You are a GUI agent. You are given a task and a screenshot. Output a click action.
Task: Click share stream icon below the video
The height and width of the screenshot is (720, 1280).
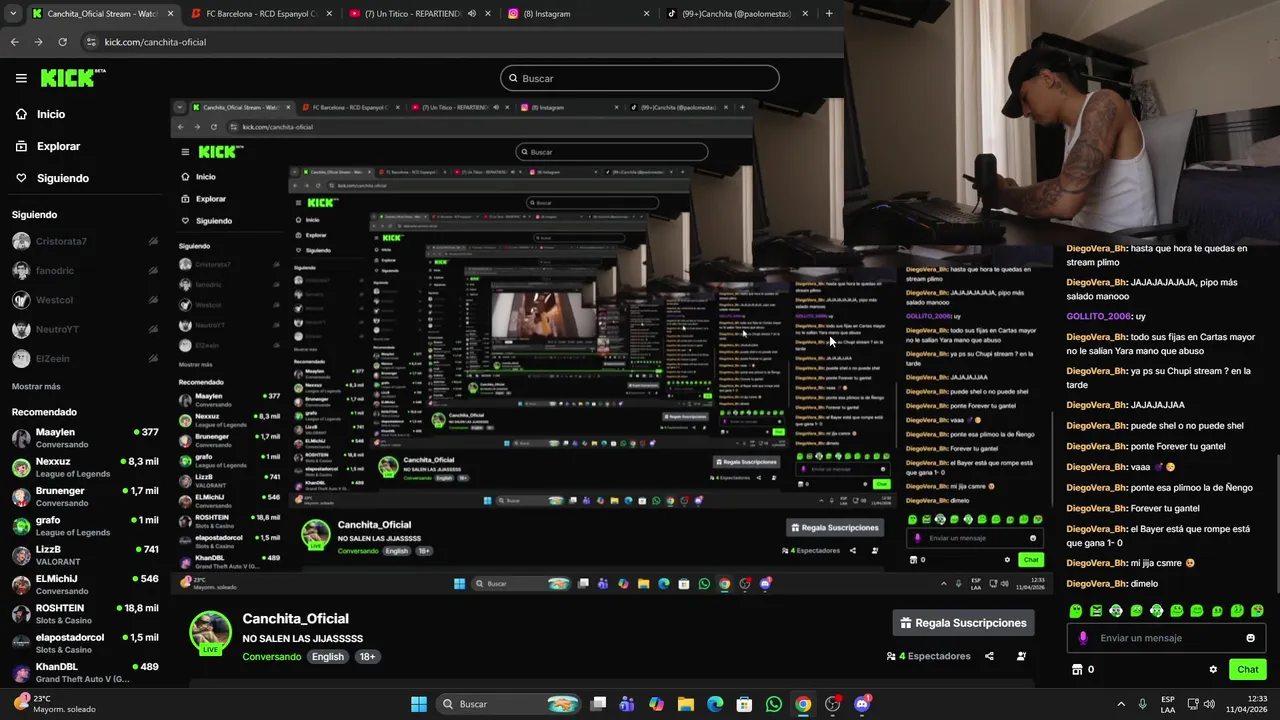[989, 656]
